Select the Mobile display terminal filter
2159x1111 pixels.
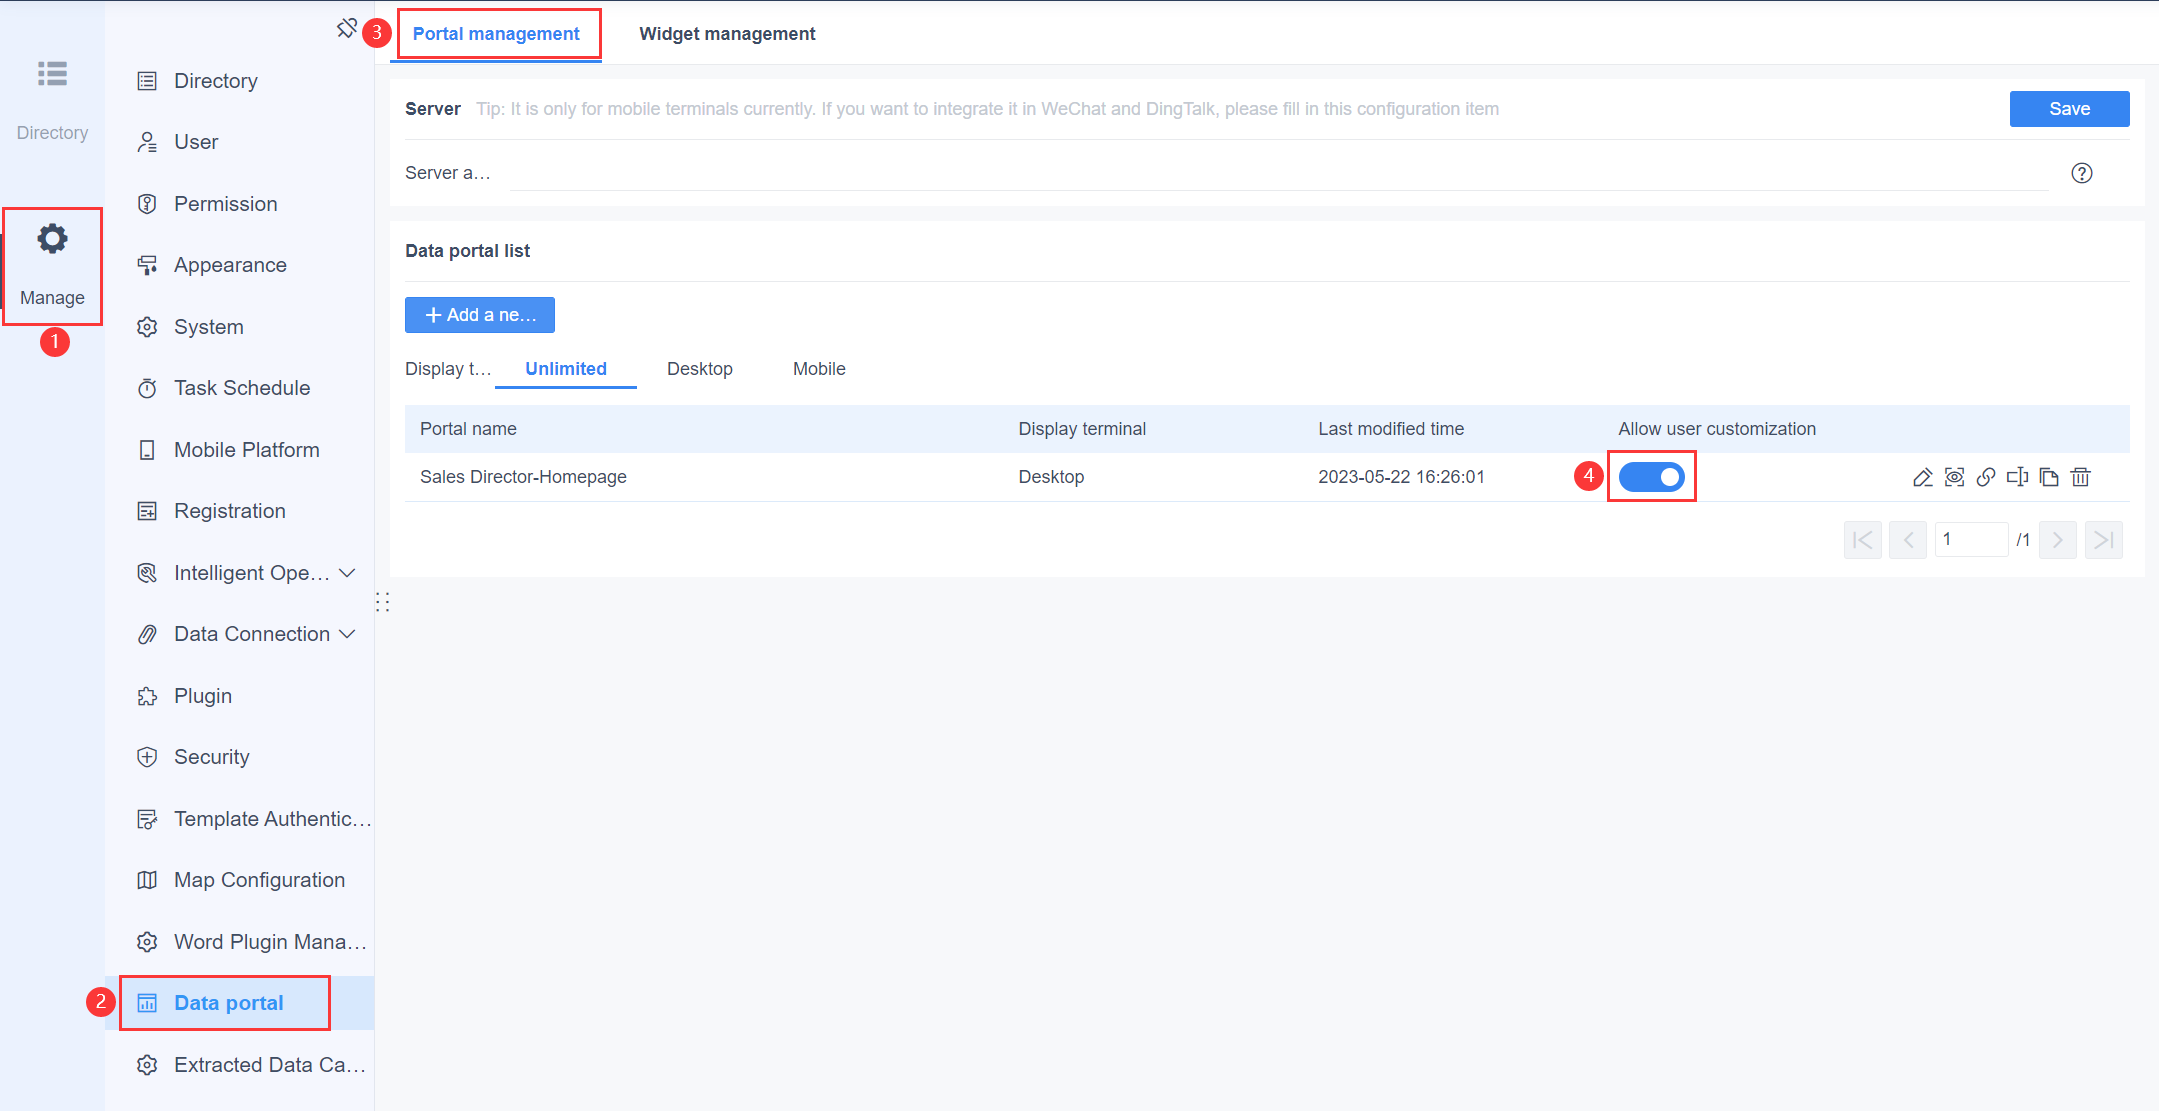(x=818, y=368)
